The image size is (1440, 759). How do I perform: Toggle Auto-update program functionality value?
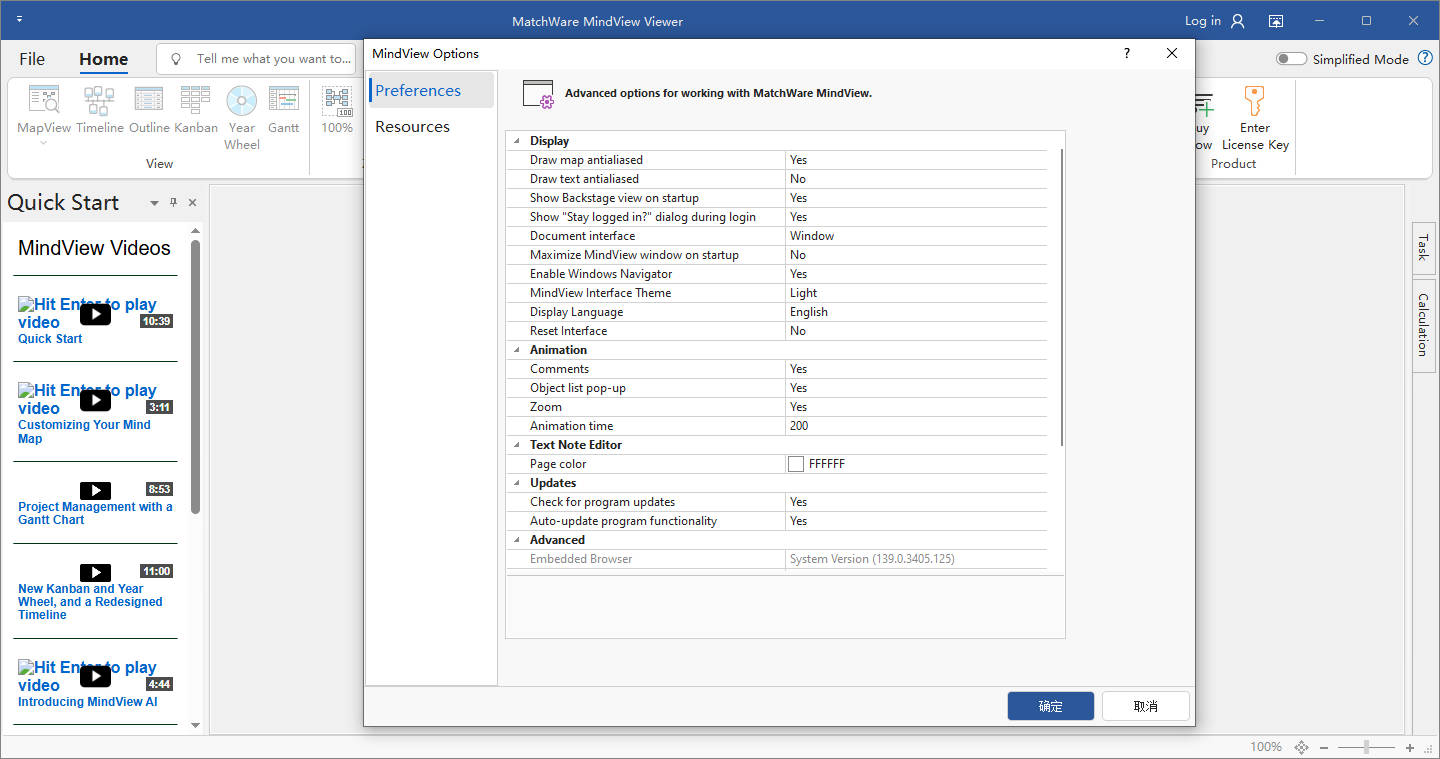pyautogui.click(x=916, y=521)
